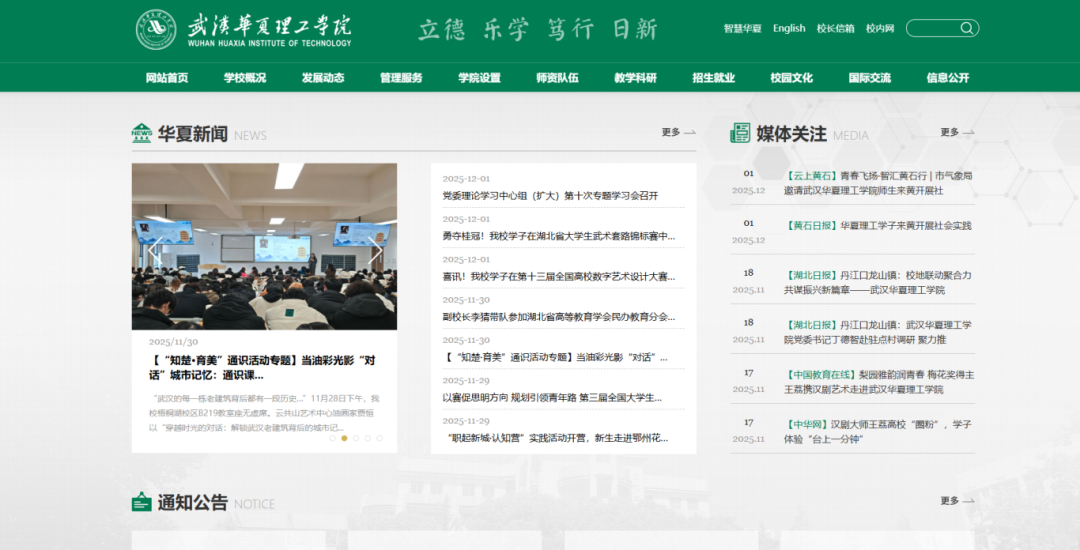This screenshot has width=1080, height=550.
Task: Open news list item 【"知楚·育美"通识活动专题】
Action: (555, 357)
